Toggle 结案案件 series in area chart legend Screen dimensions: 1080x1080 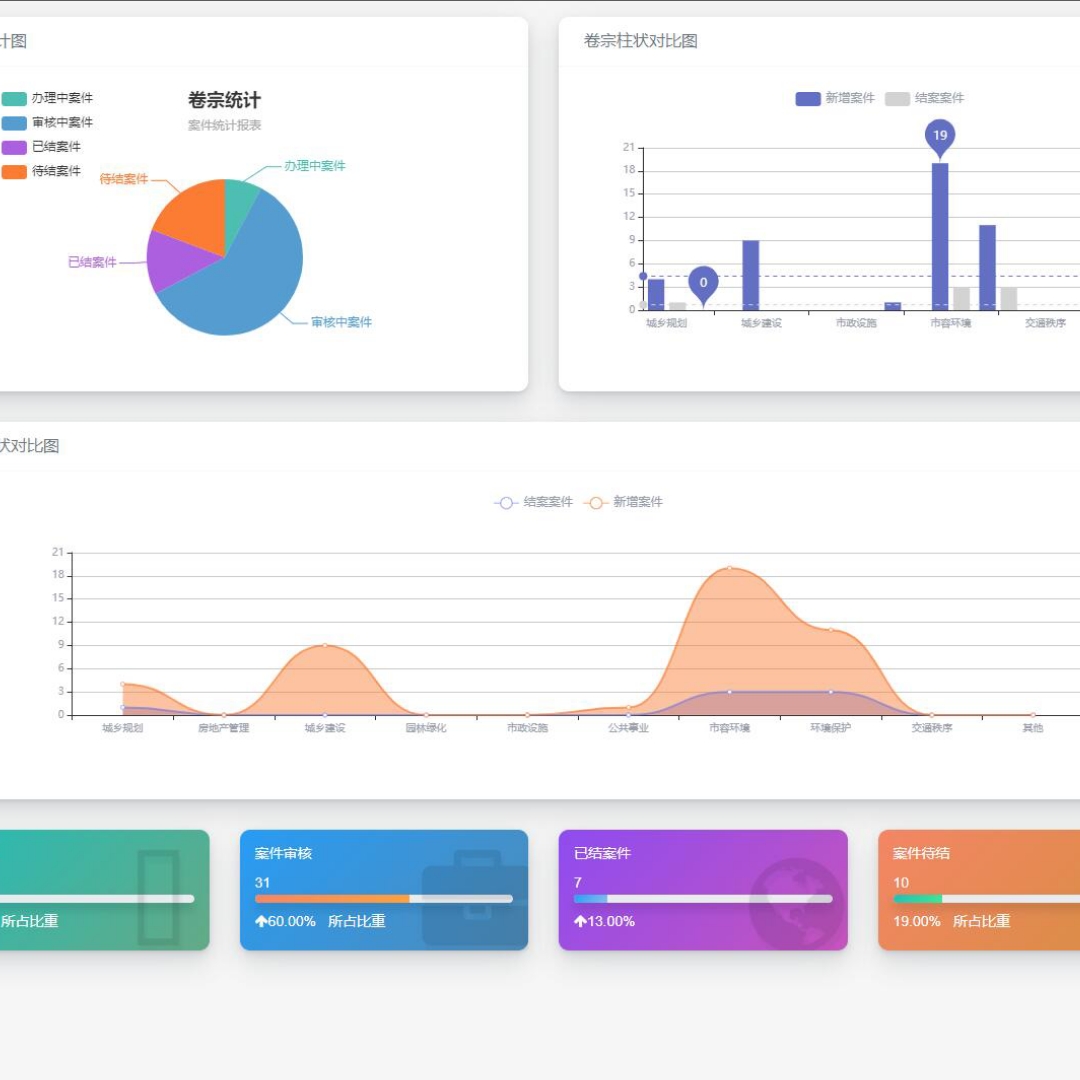pos(533,502)
